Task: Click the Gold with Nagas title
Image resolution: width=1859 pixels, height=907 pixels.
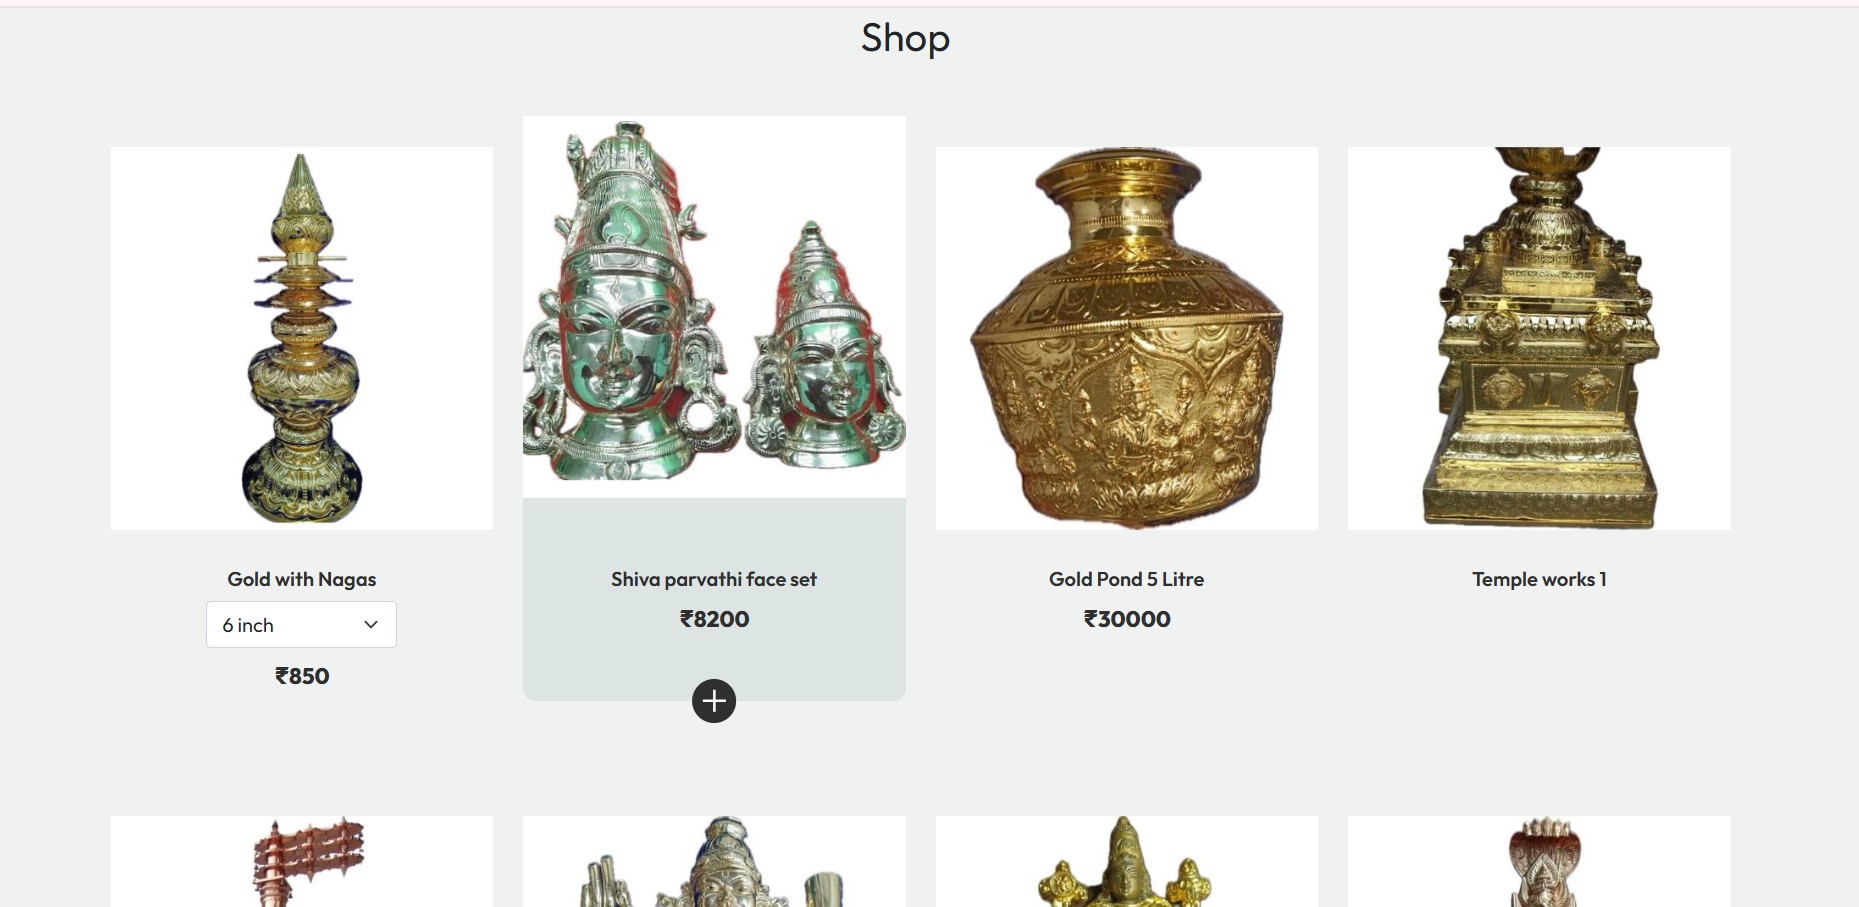Action: [302, 579]
